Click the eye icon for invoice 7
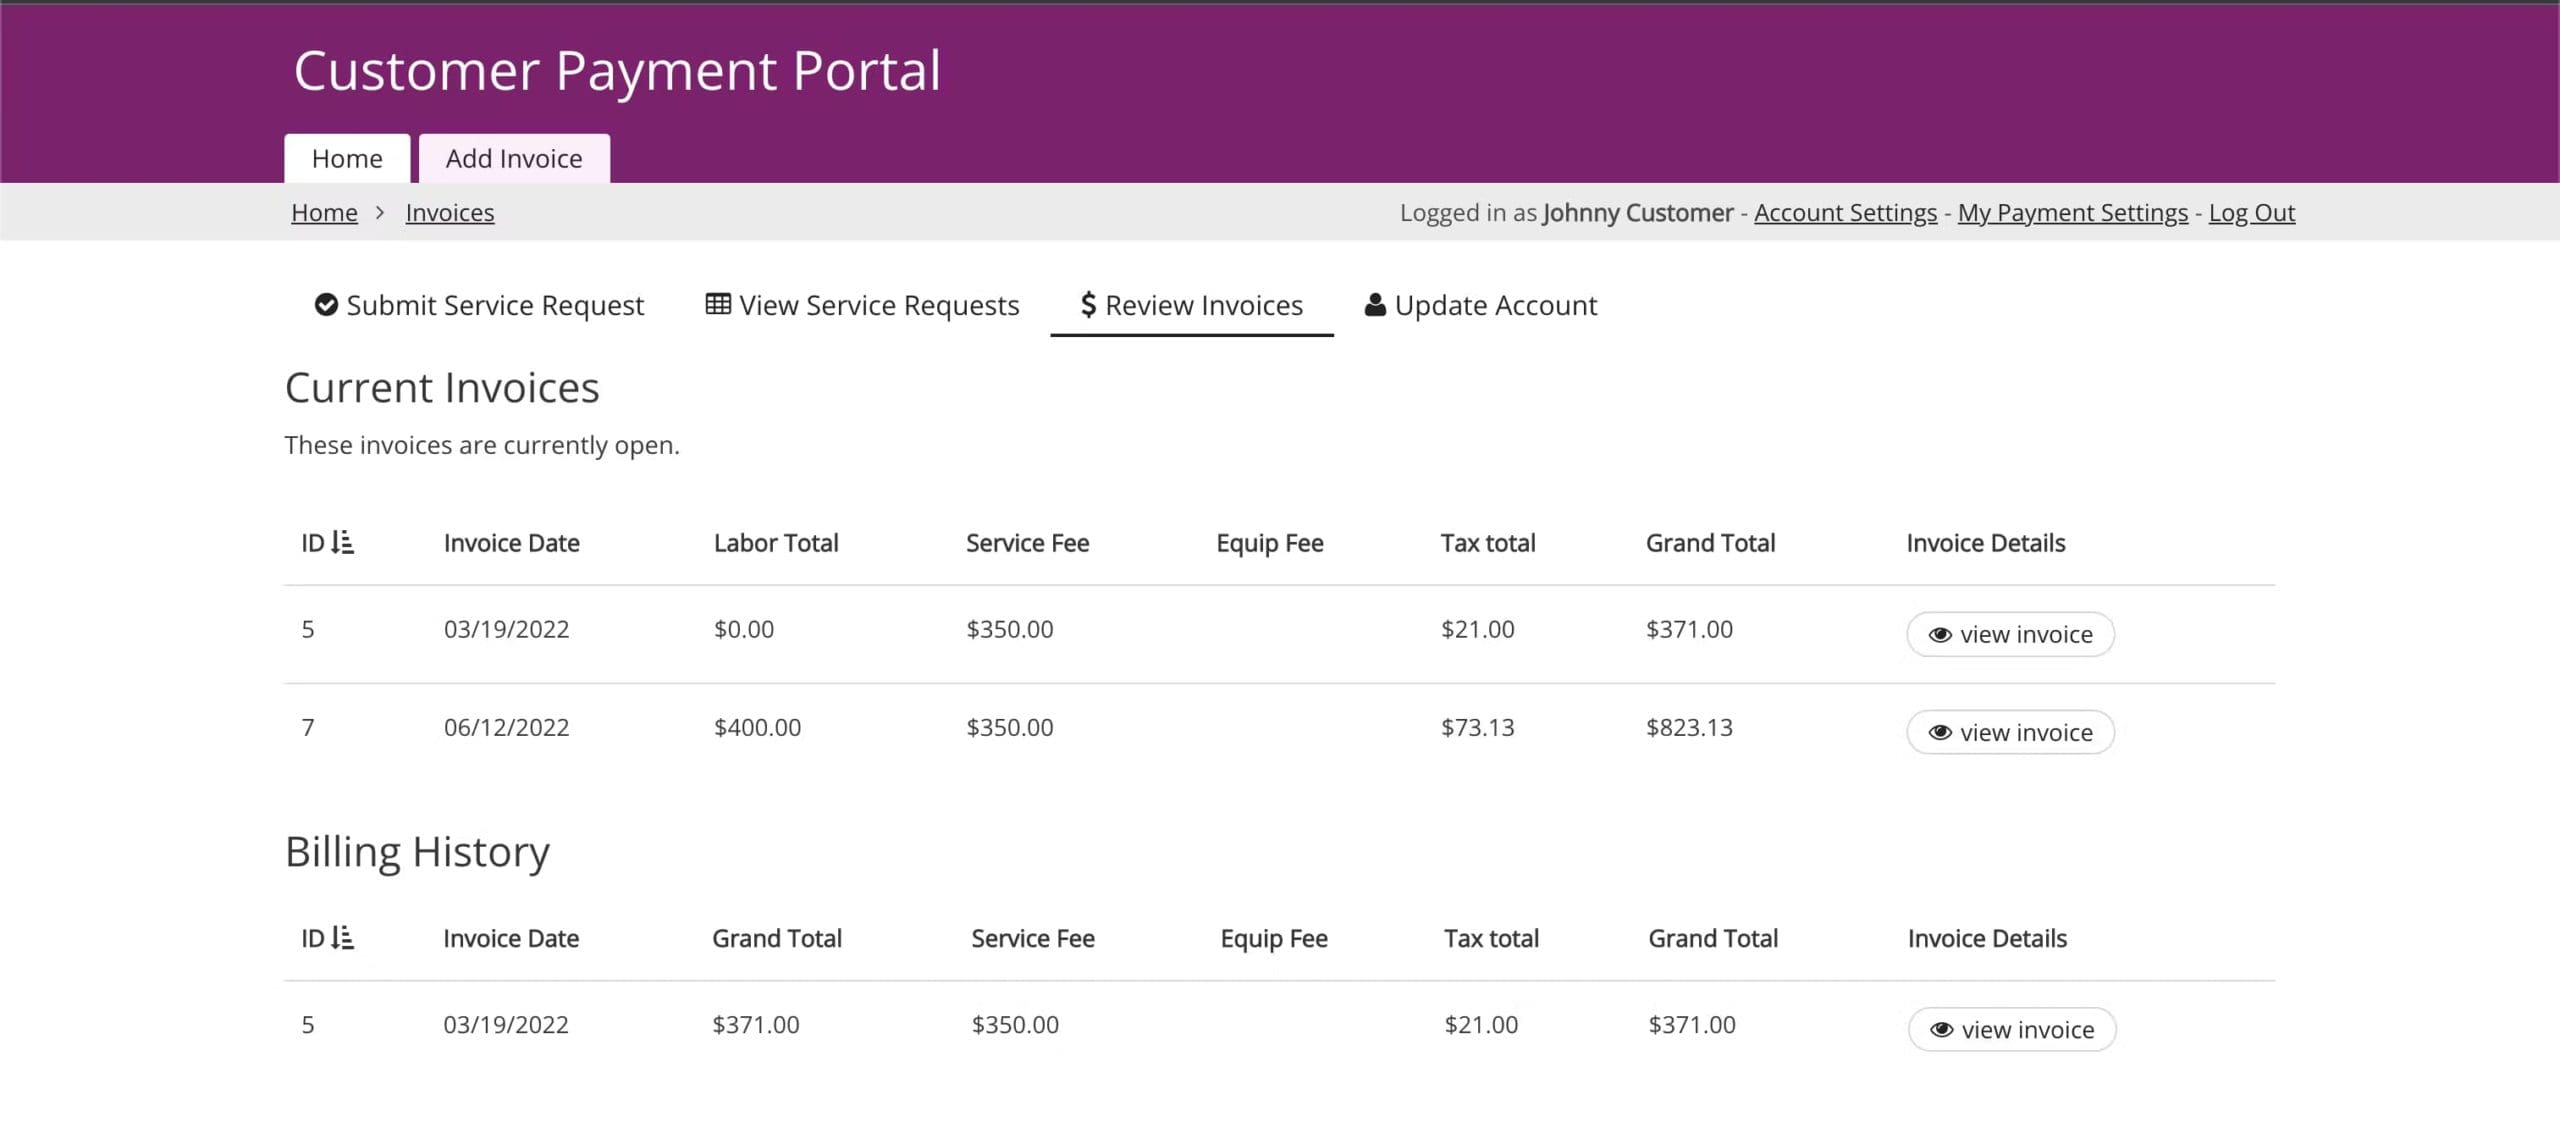This screenshot has width=2560, height=1128. 1939,732
